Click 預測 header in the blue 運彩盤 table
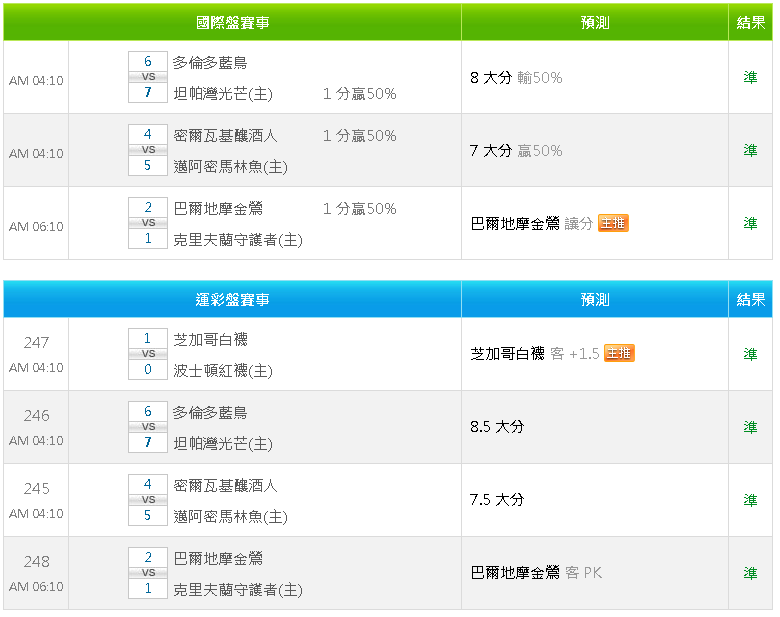 coord(595,300)
